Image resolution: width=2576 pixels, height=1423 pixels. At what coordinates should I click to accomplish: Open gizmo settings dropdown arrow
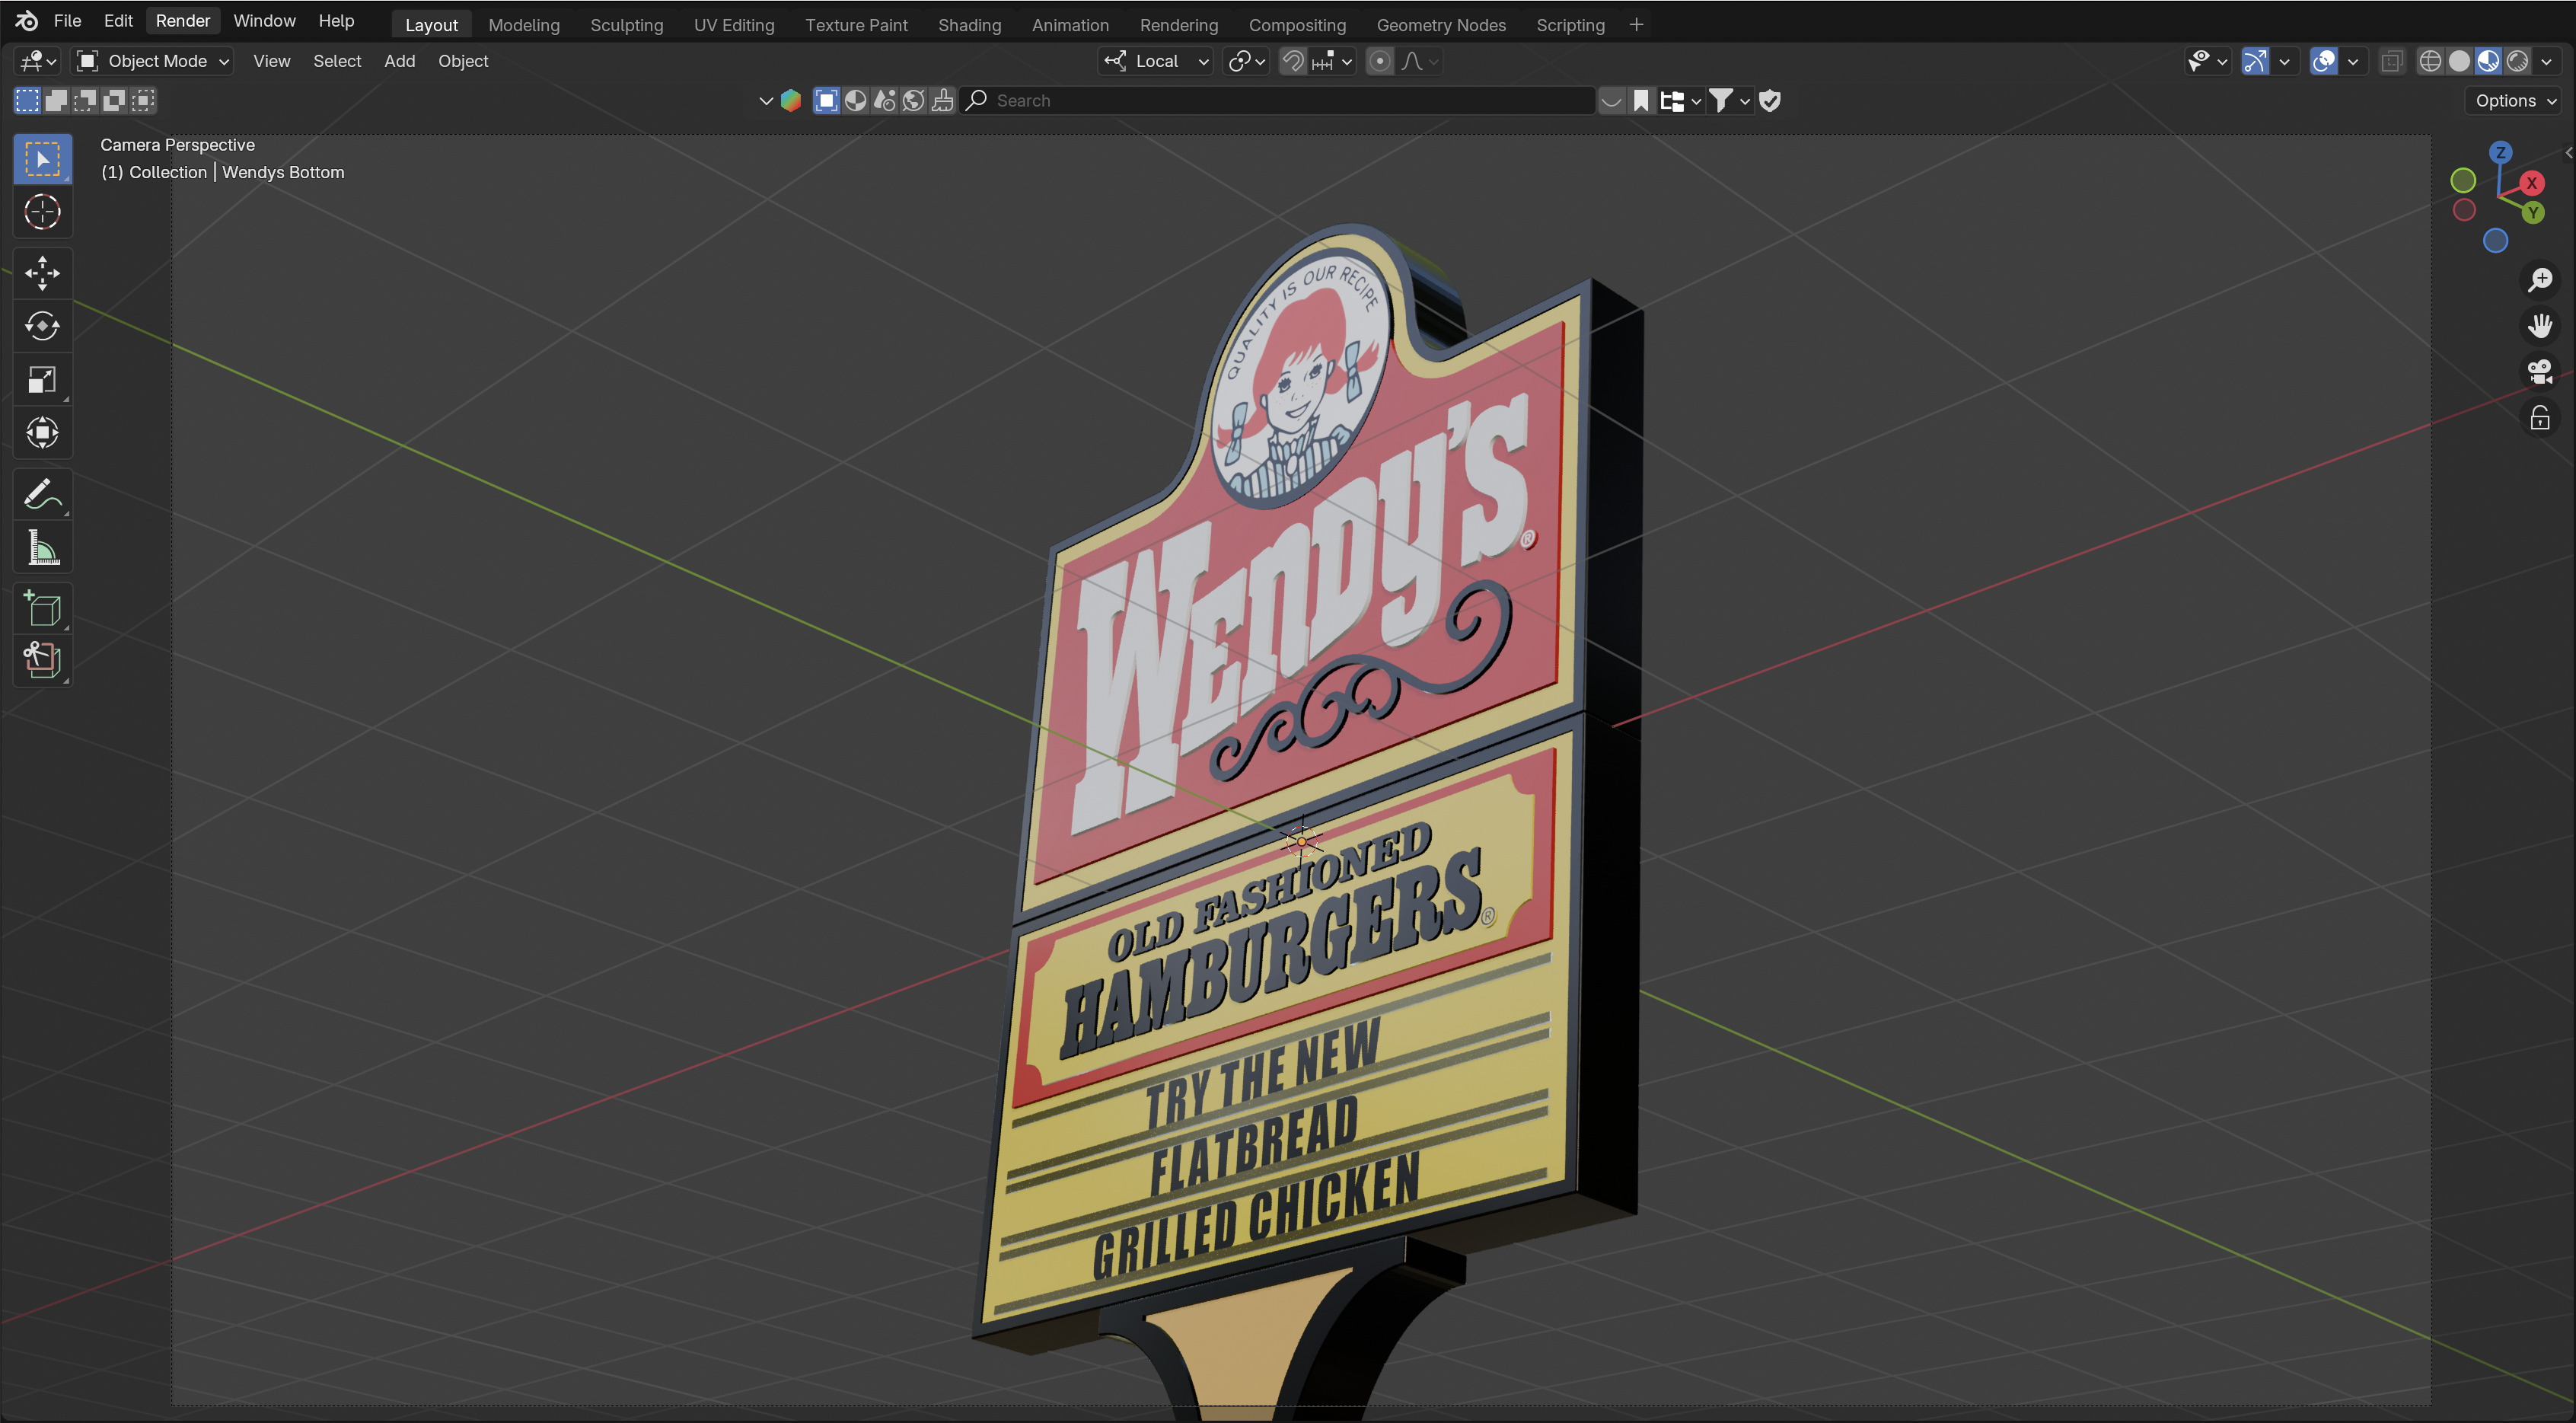(x=2284, y=61)
